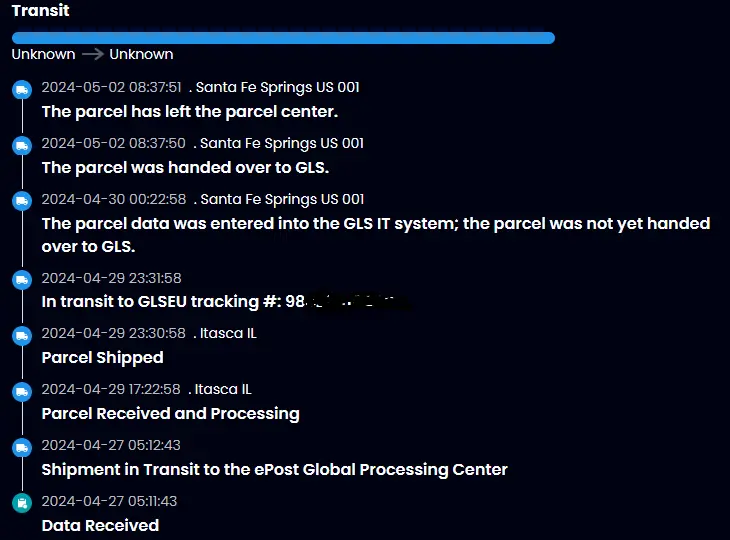Click truck icon beside 'Parcel Shipped'
Screen dimensions: 730x540
coord(22,336)
